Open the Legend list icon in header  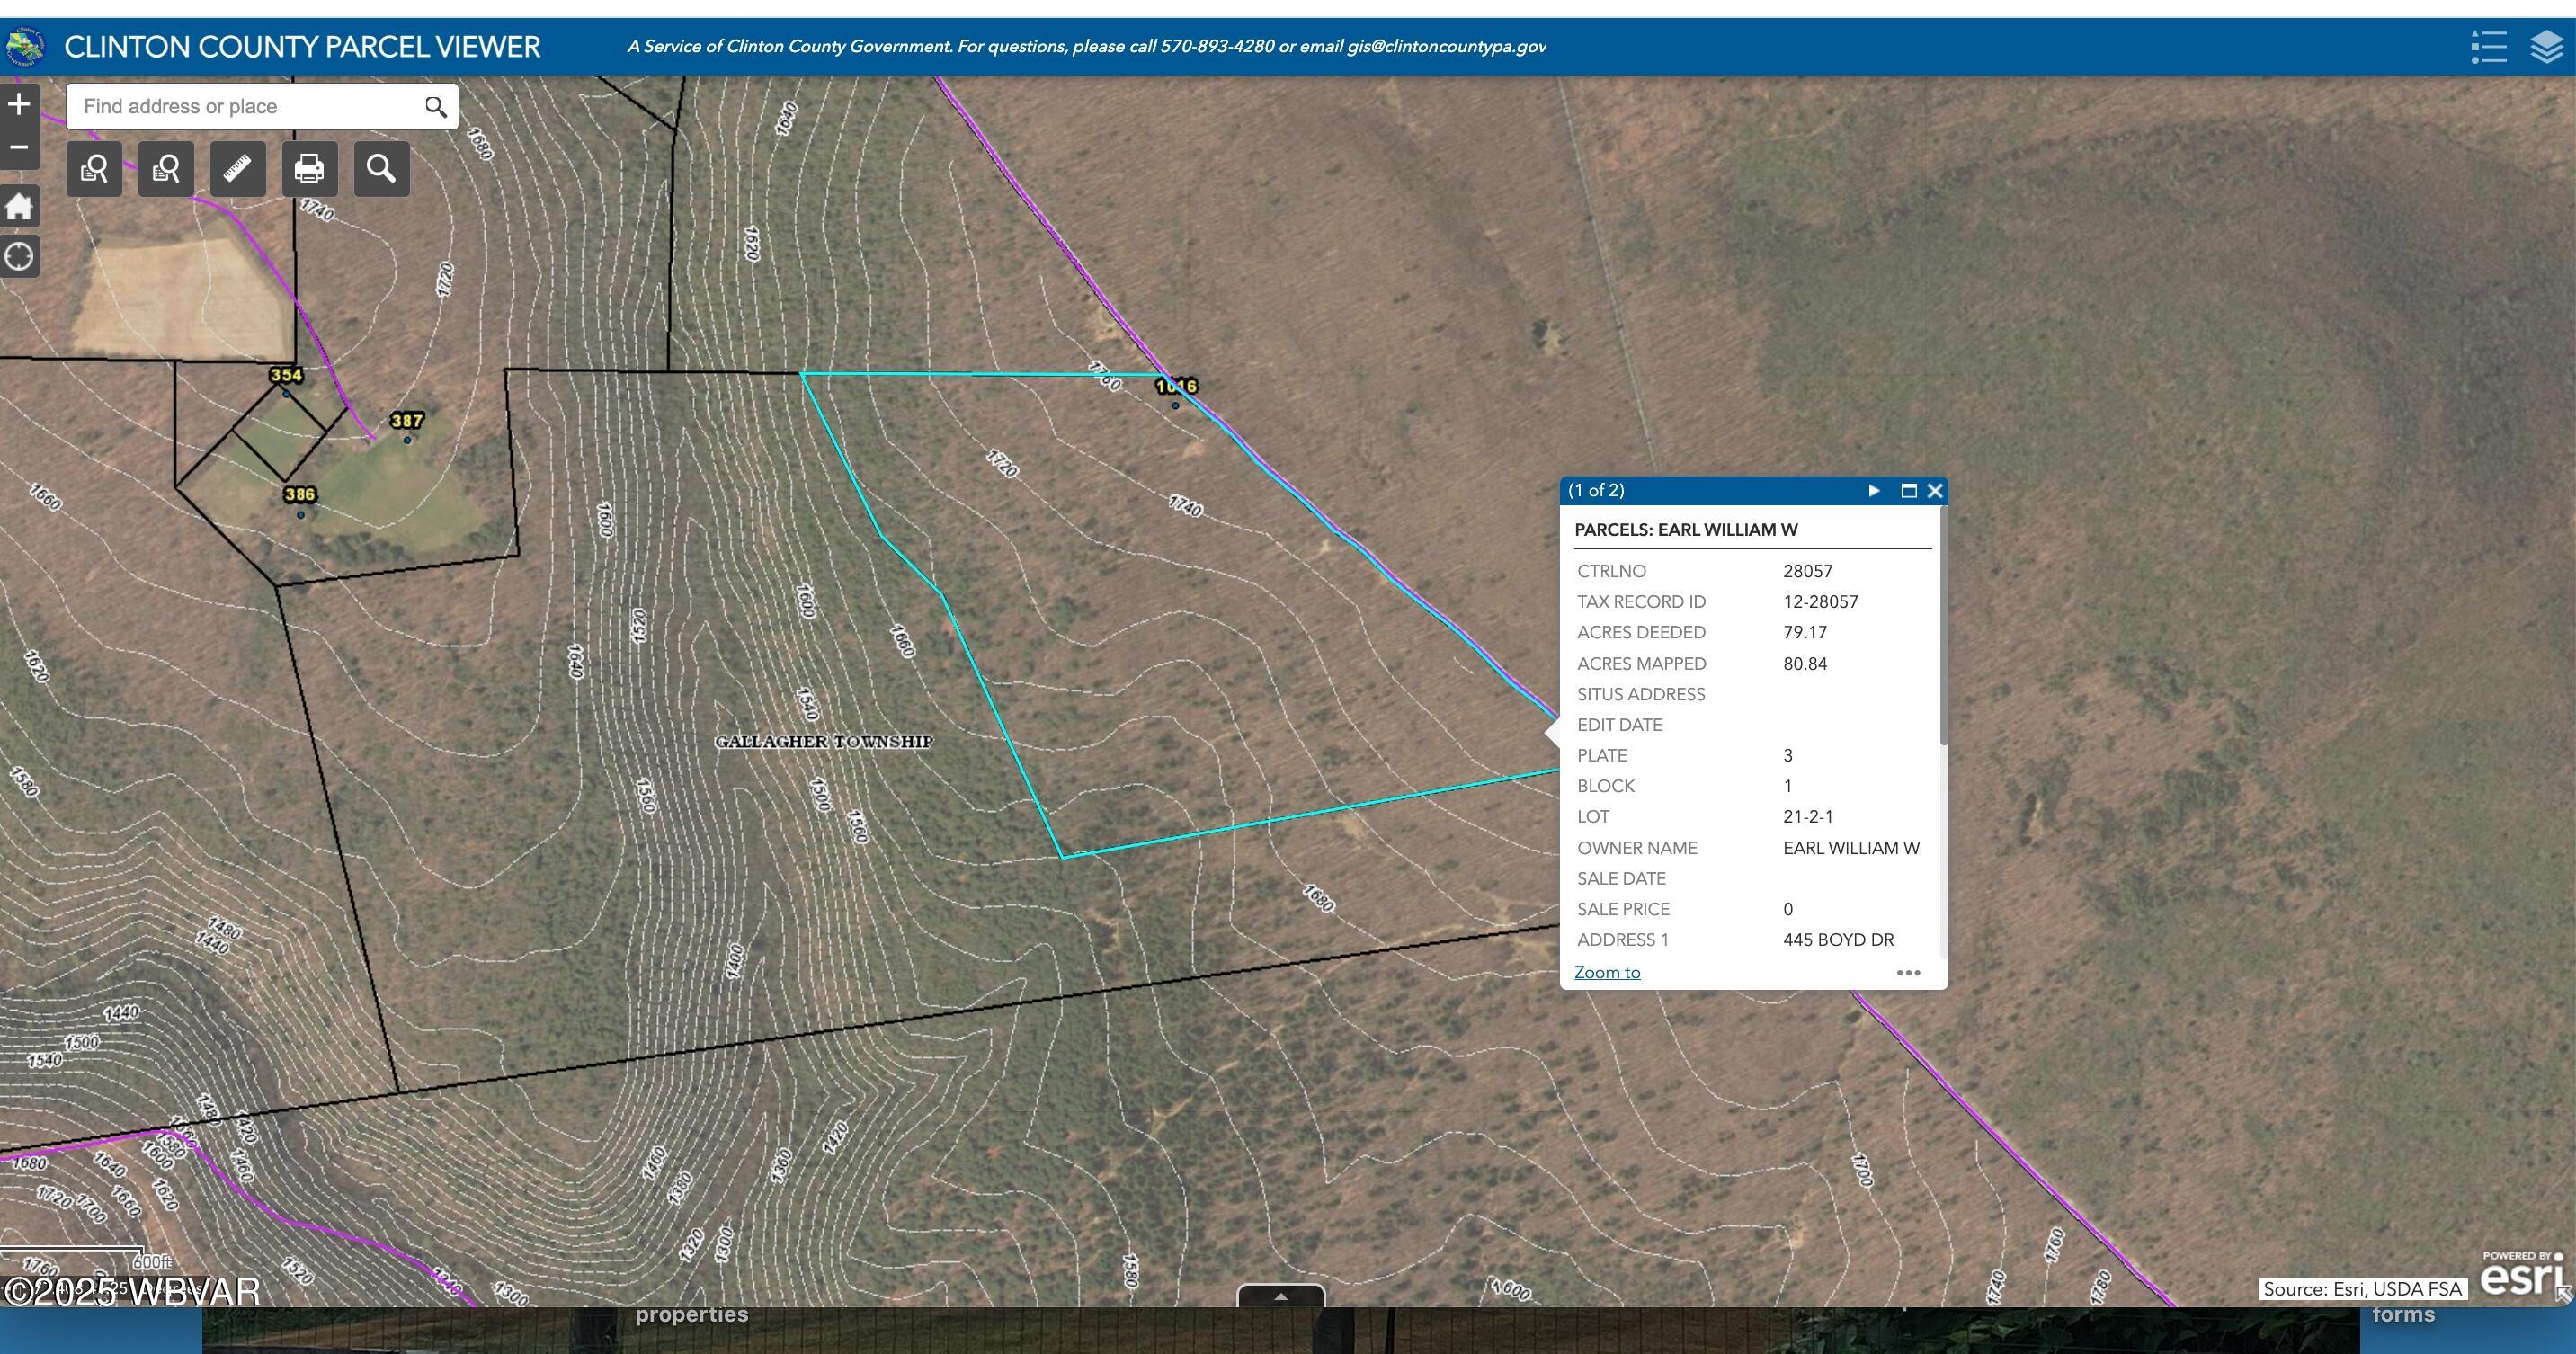coord(2488,47)
